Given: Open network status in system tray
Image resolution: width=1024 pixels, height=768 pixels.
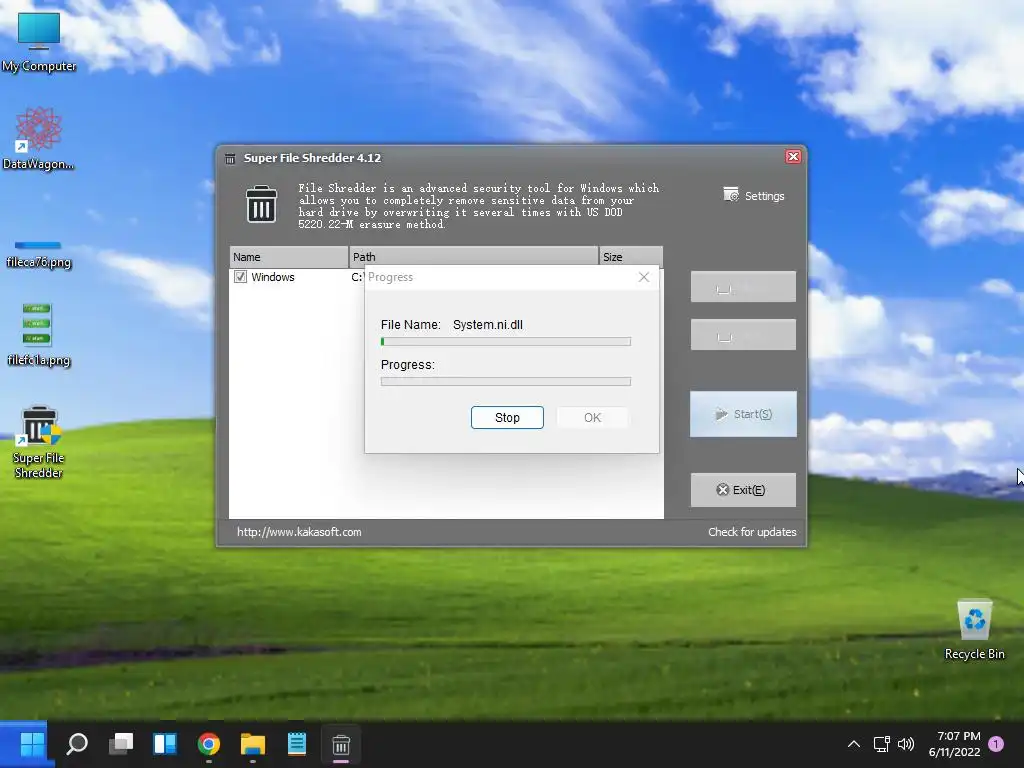Looking at the screenshot, I should coord(882,744).
